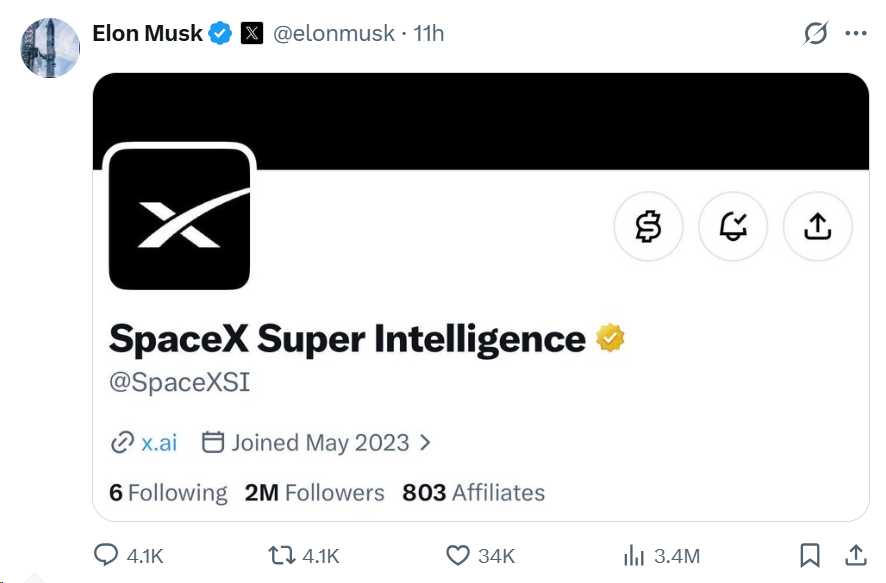Screen dimensions: 886x583
Task: Click the SpaceX logo profile picture
Action: (179, 219)
